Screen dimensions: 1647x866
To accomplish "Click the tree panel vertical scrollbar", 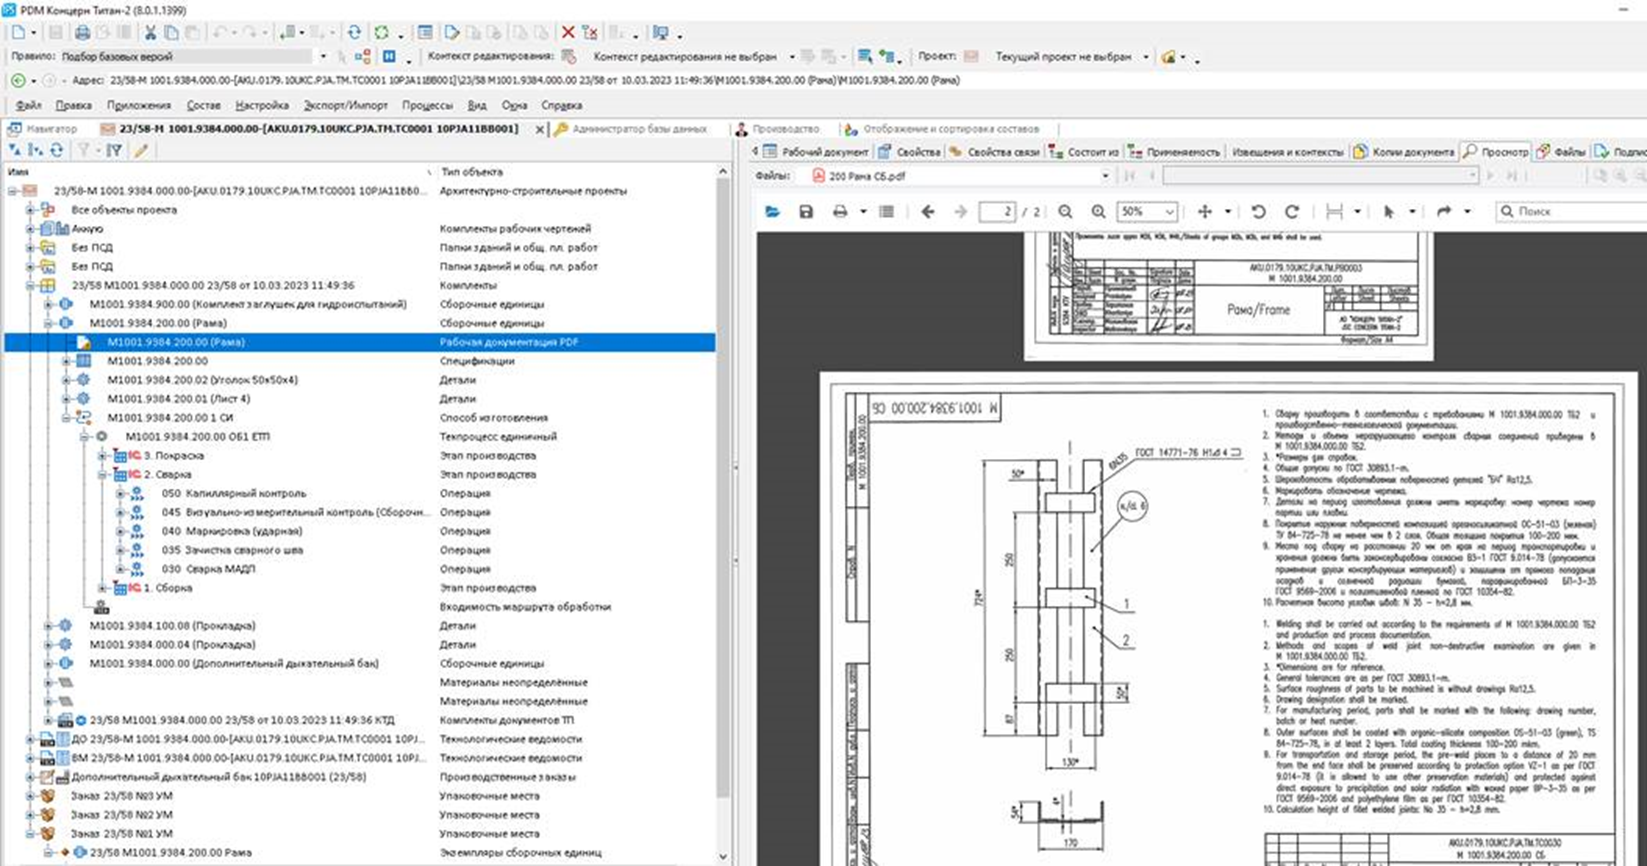I will [724, 515].
